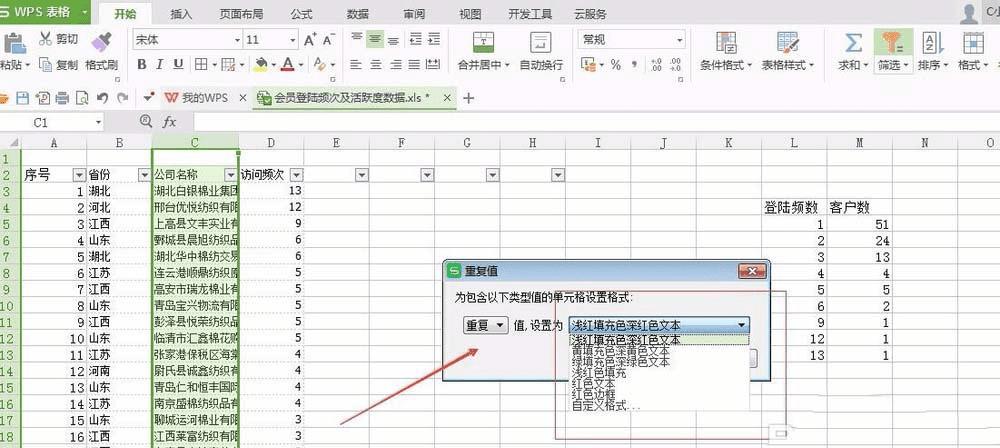Click the Wrap Text (自动换行) icon
Image resolution: width=1000 pixels, height=448 pixels.
point(541,42)
